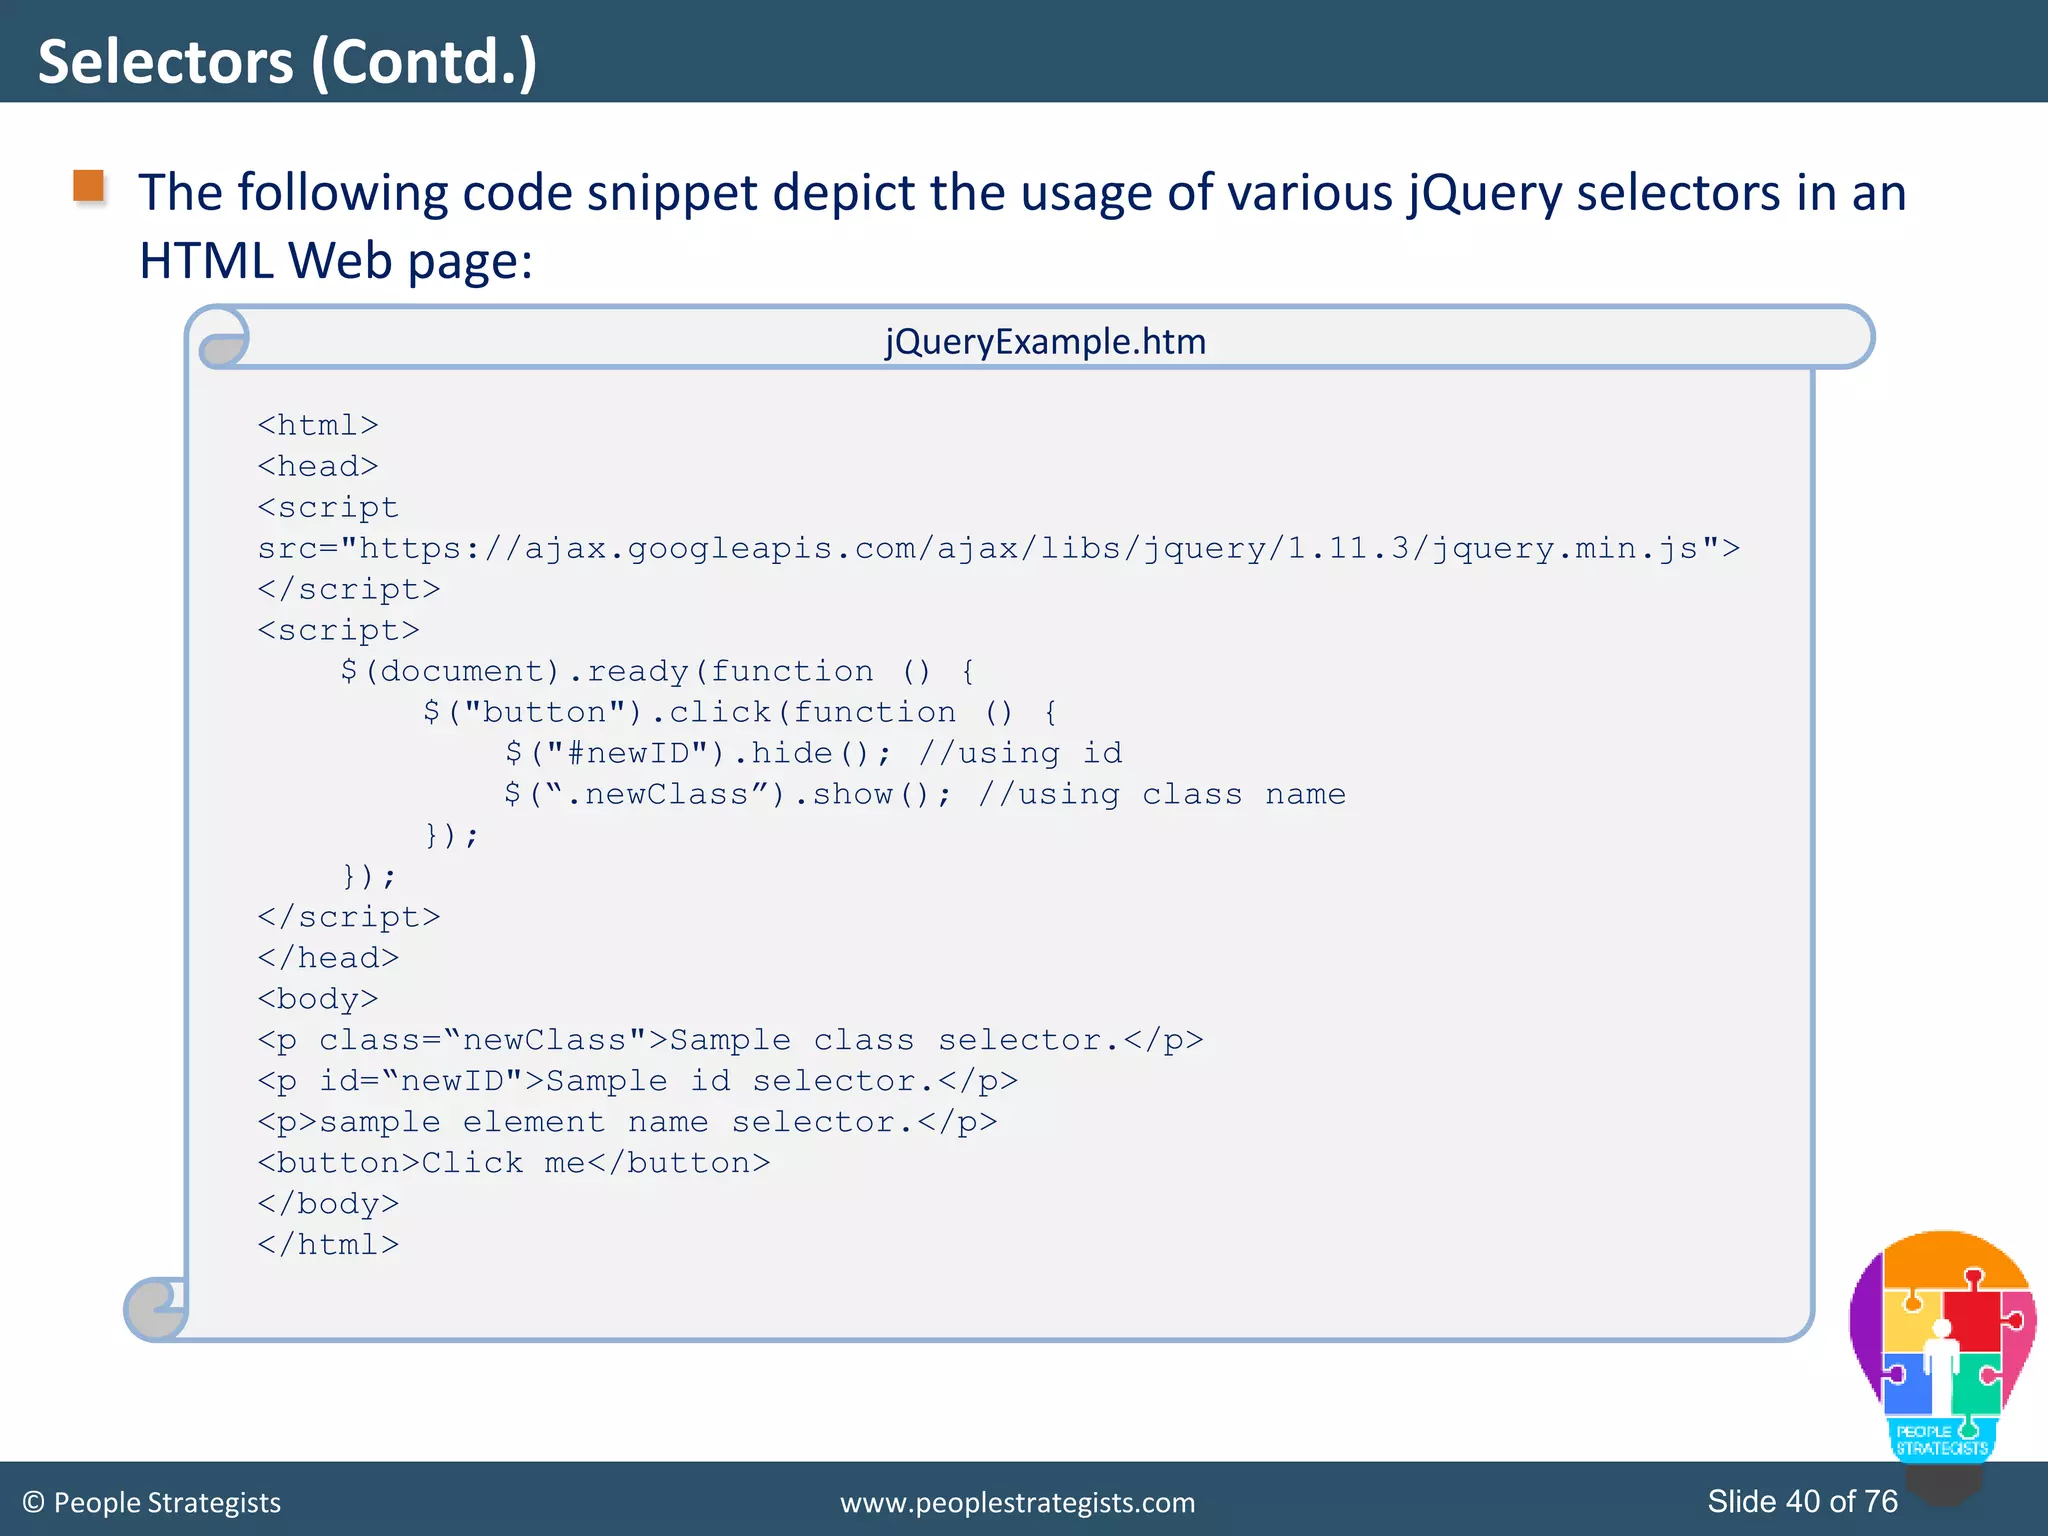Open the www.peoplestrategists.com link
Screen dimensions: 2048x1536
coord(1017,1502)
